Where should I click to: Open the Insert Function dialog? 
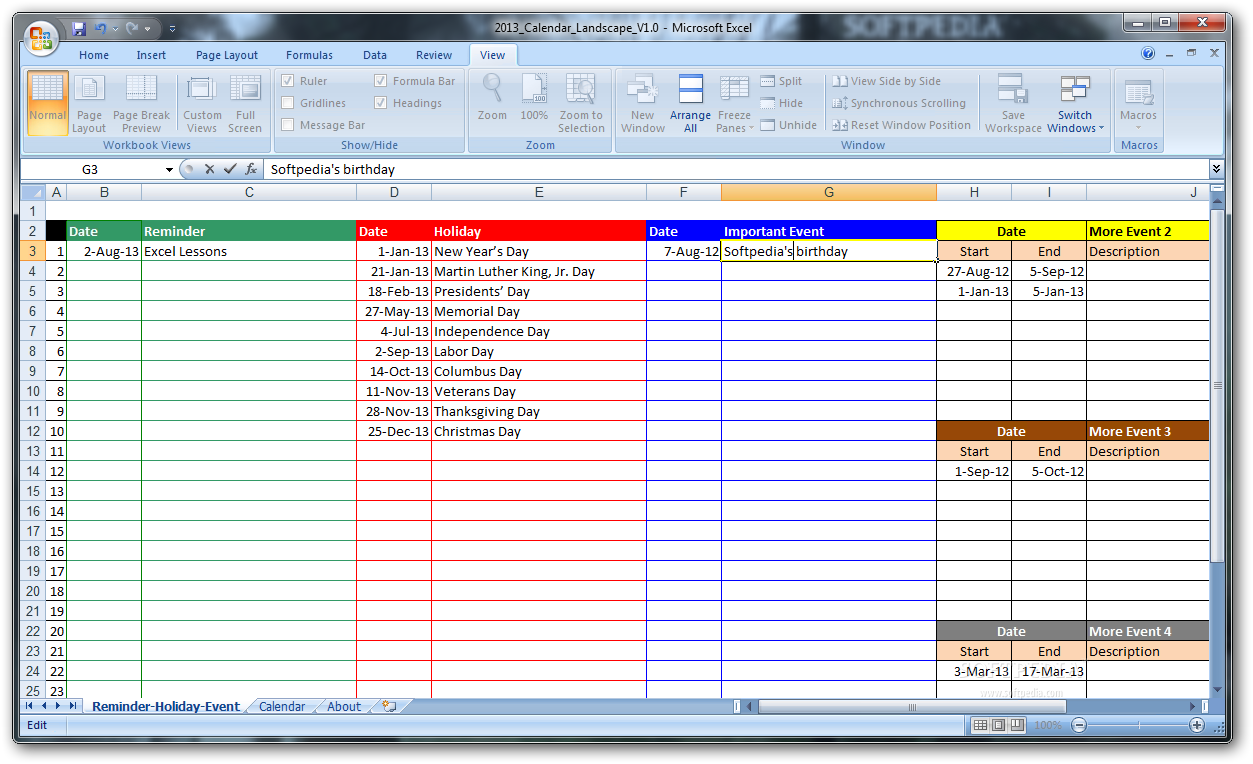(x=251, y=169)
